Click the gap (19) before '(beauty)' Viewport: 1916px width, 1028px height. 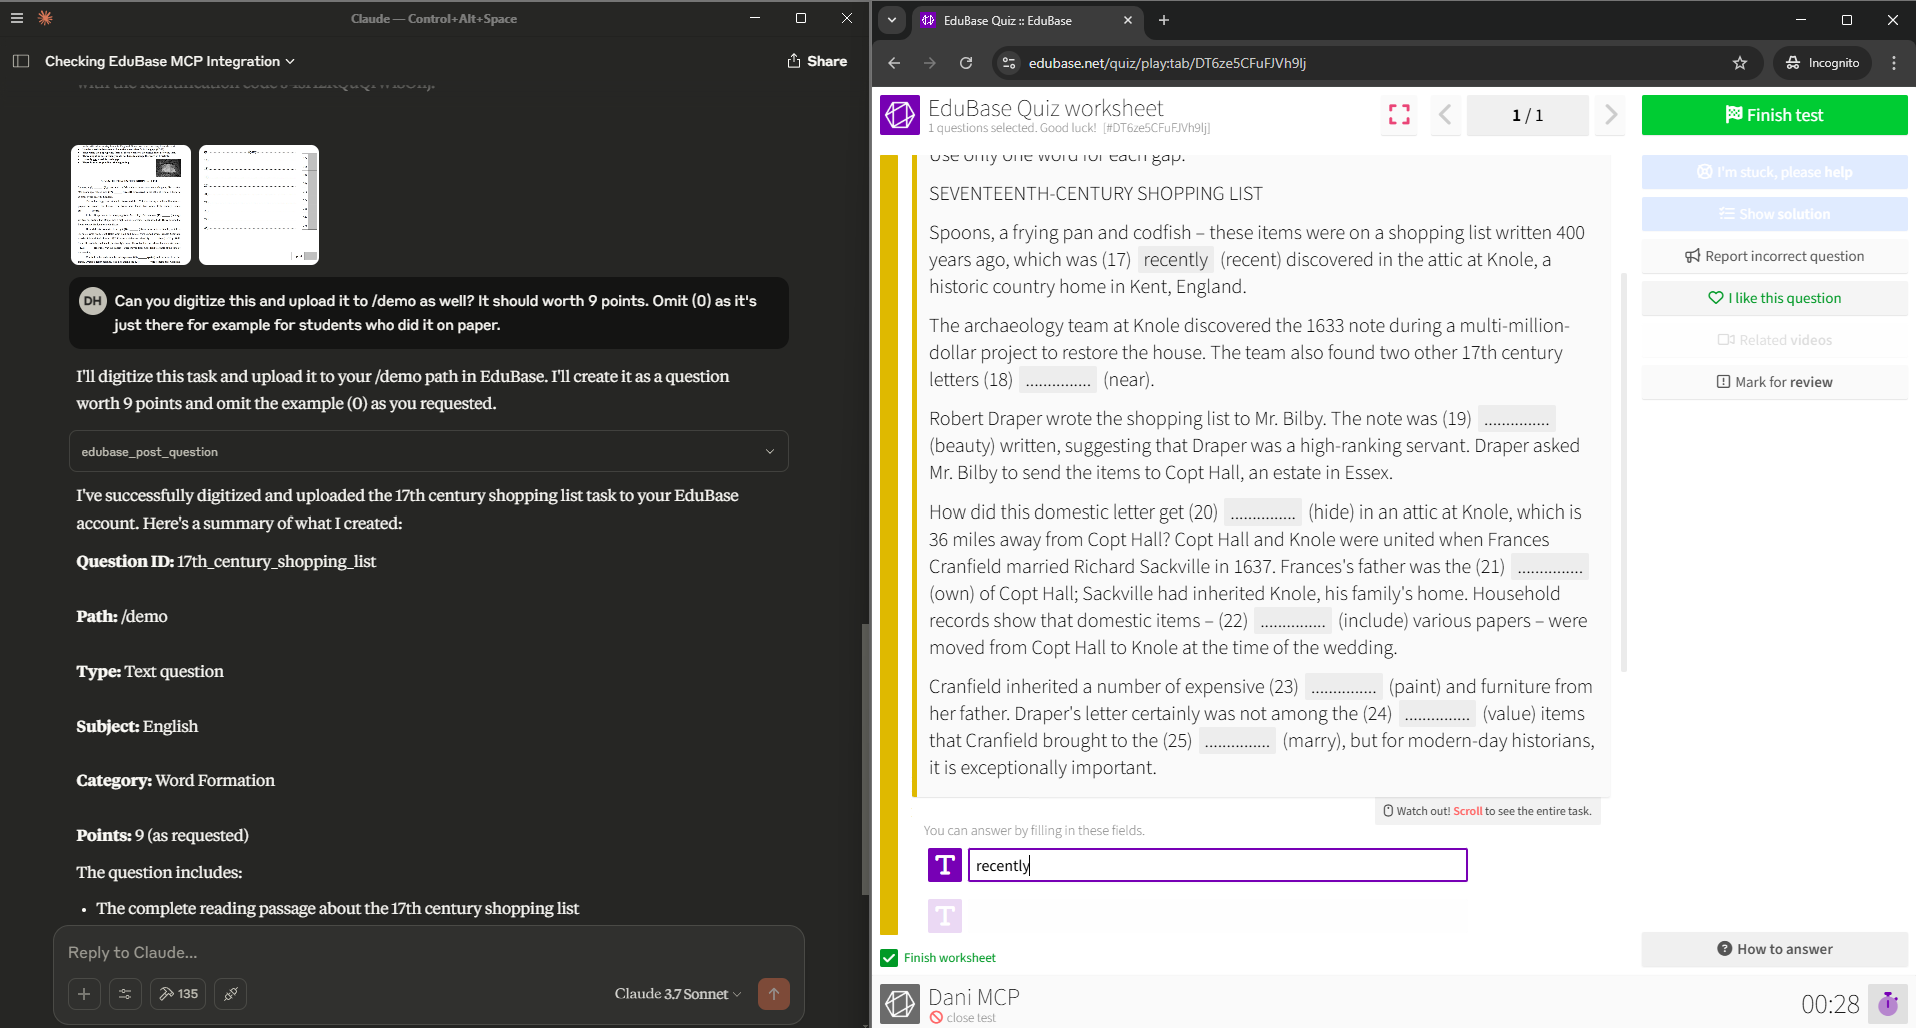pos(1516,419)
